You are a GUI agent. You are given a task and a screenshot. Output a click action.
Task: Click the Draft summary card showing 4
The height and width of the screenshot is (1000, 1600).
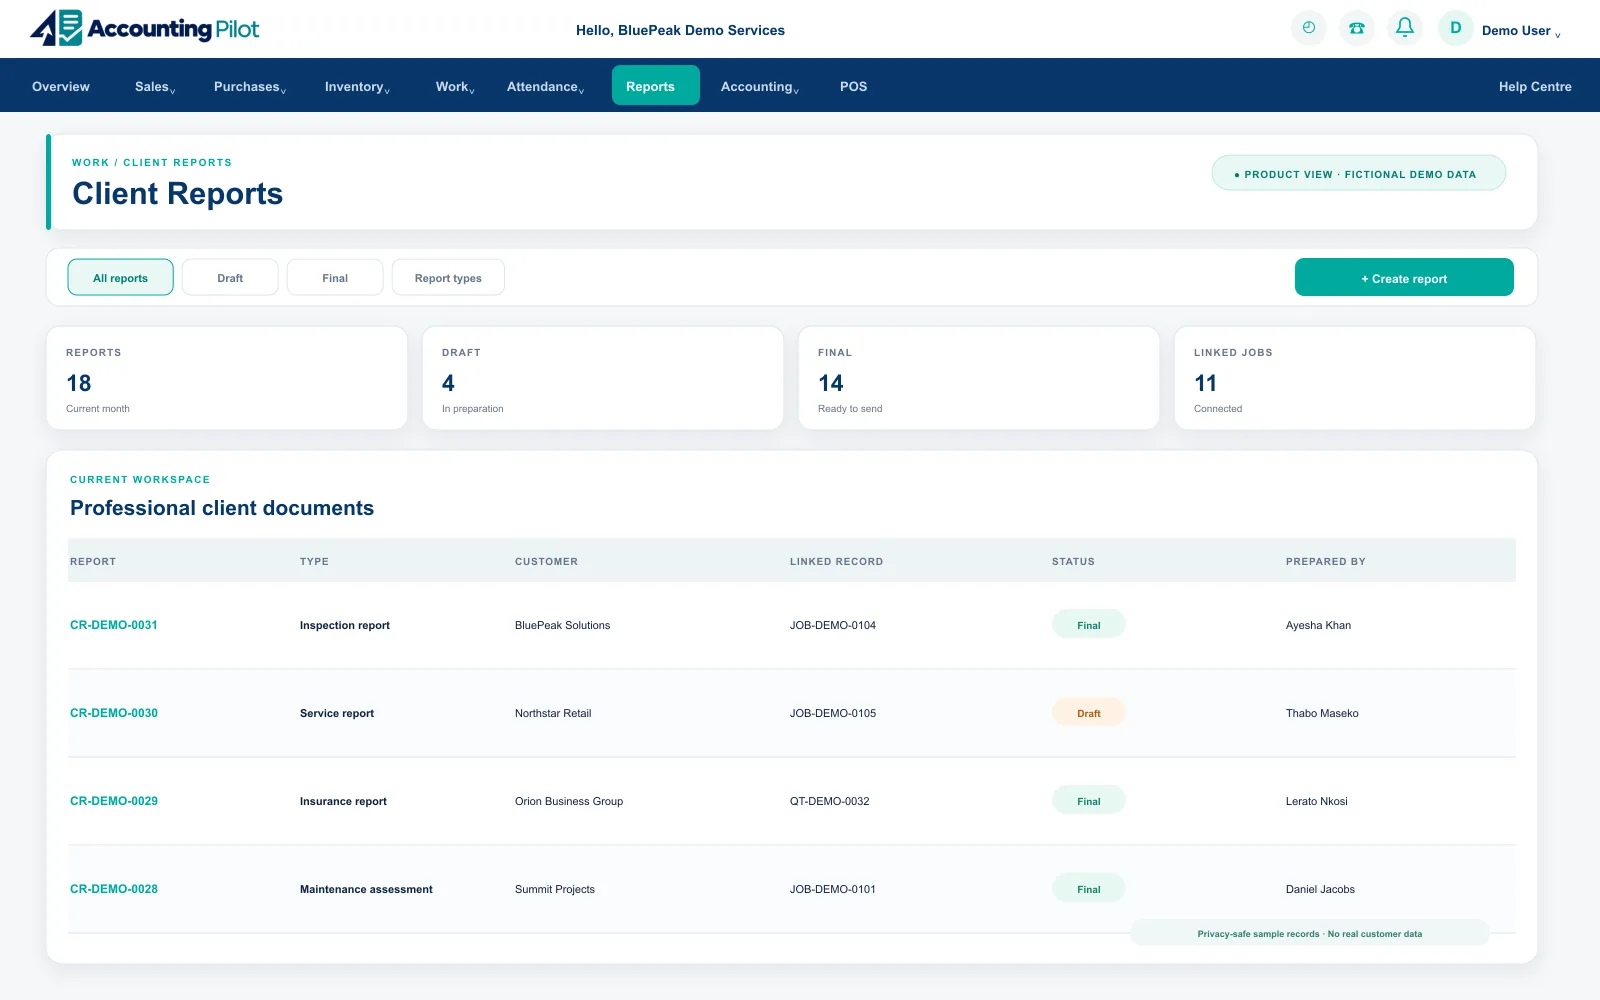(x=603, y=378)
